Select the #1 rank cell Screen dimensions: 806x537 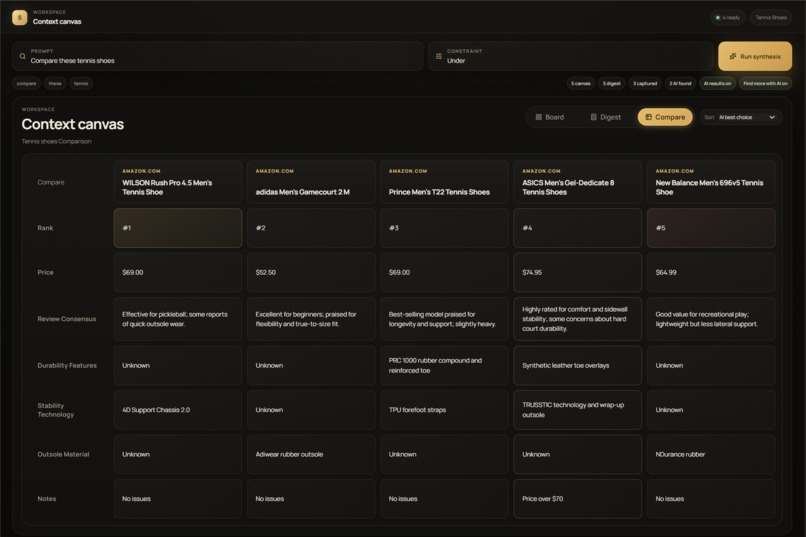click(x=177, y=228)
